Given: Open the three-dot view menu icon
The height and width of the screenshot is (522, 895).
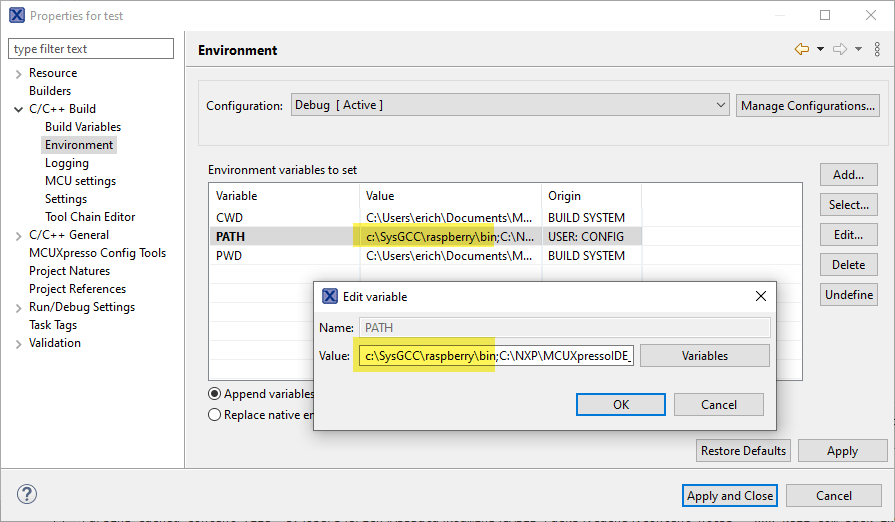Looking at the screenshot, I should coord(877,50).
